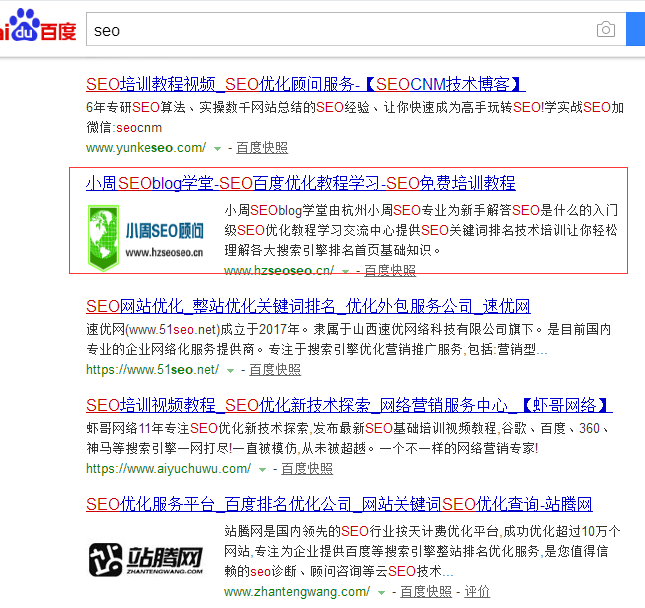Open SEOCNM技术博客 result title

click(306, 84)
